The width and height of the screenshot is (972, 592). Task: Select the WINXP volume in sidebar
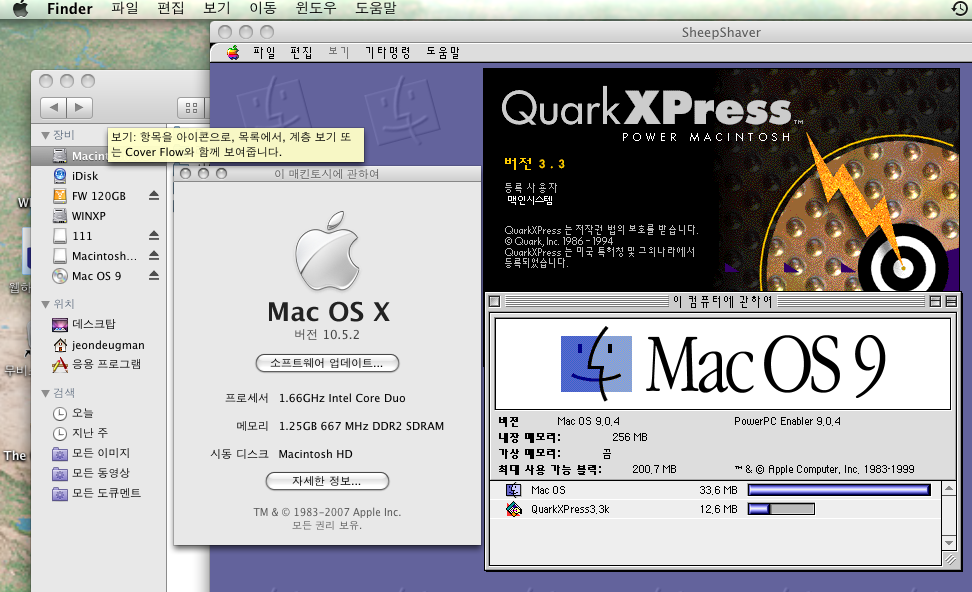coord(88,215)
